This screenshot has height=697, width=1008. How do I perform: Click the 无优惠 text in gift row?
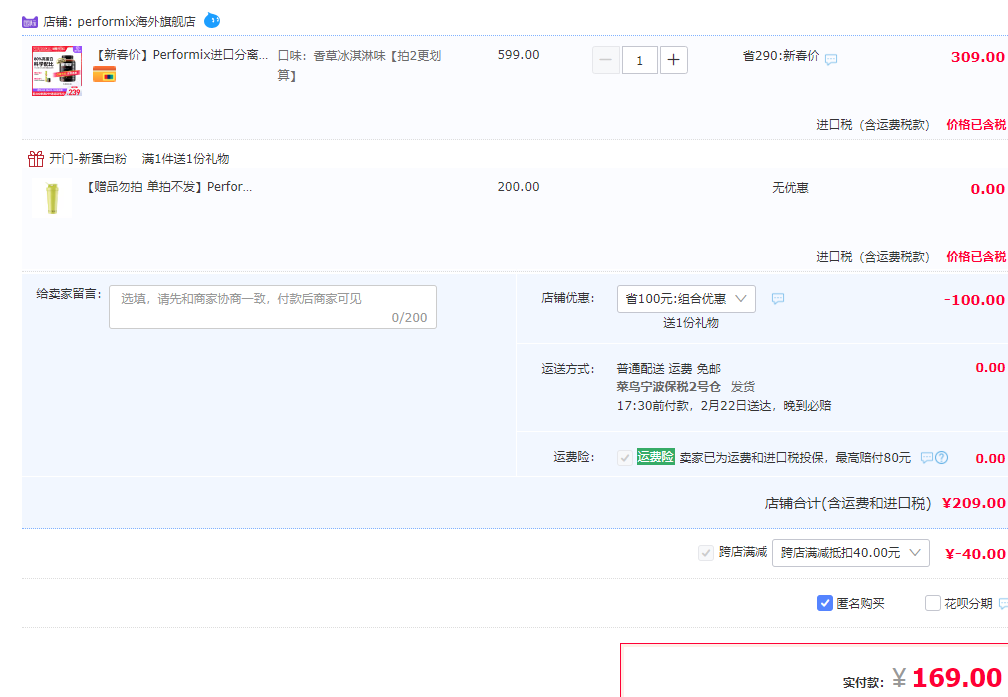pyautogui.click(x=790, y=188)
